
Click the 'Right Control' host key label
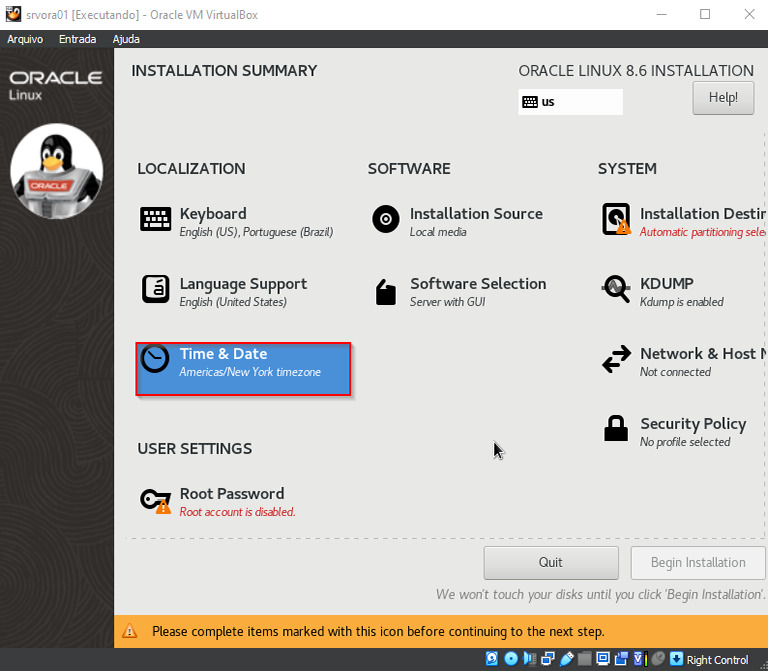[x=717, y=660]
